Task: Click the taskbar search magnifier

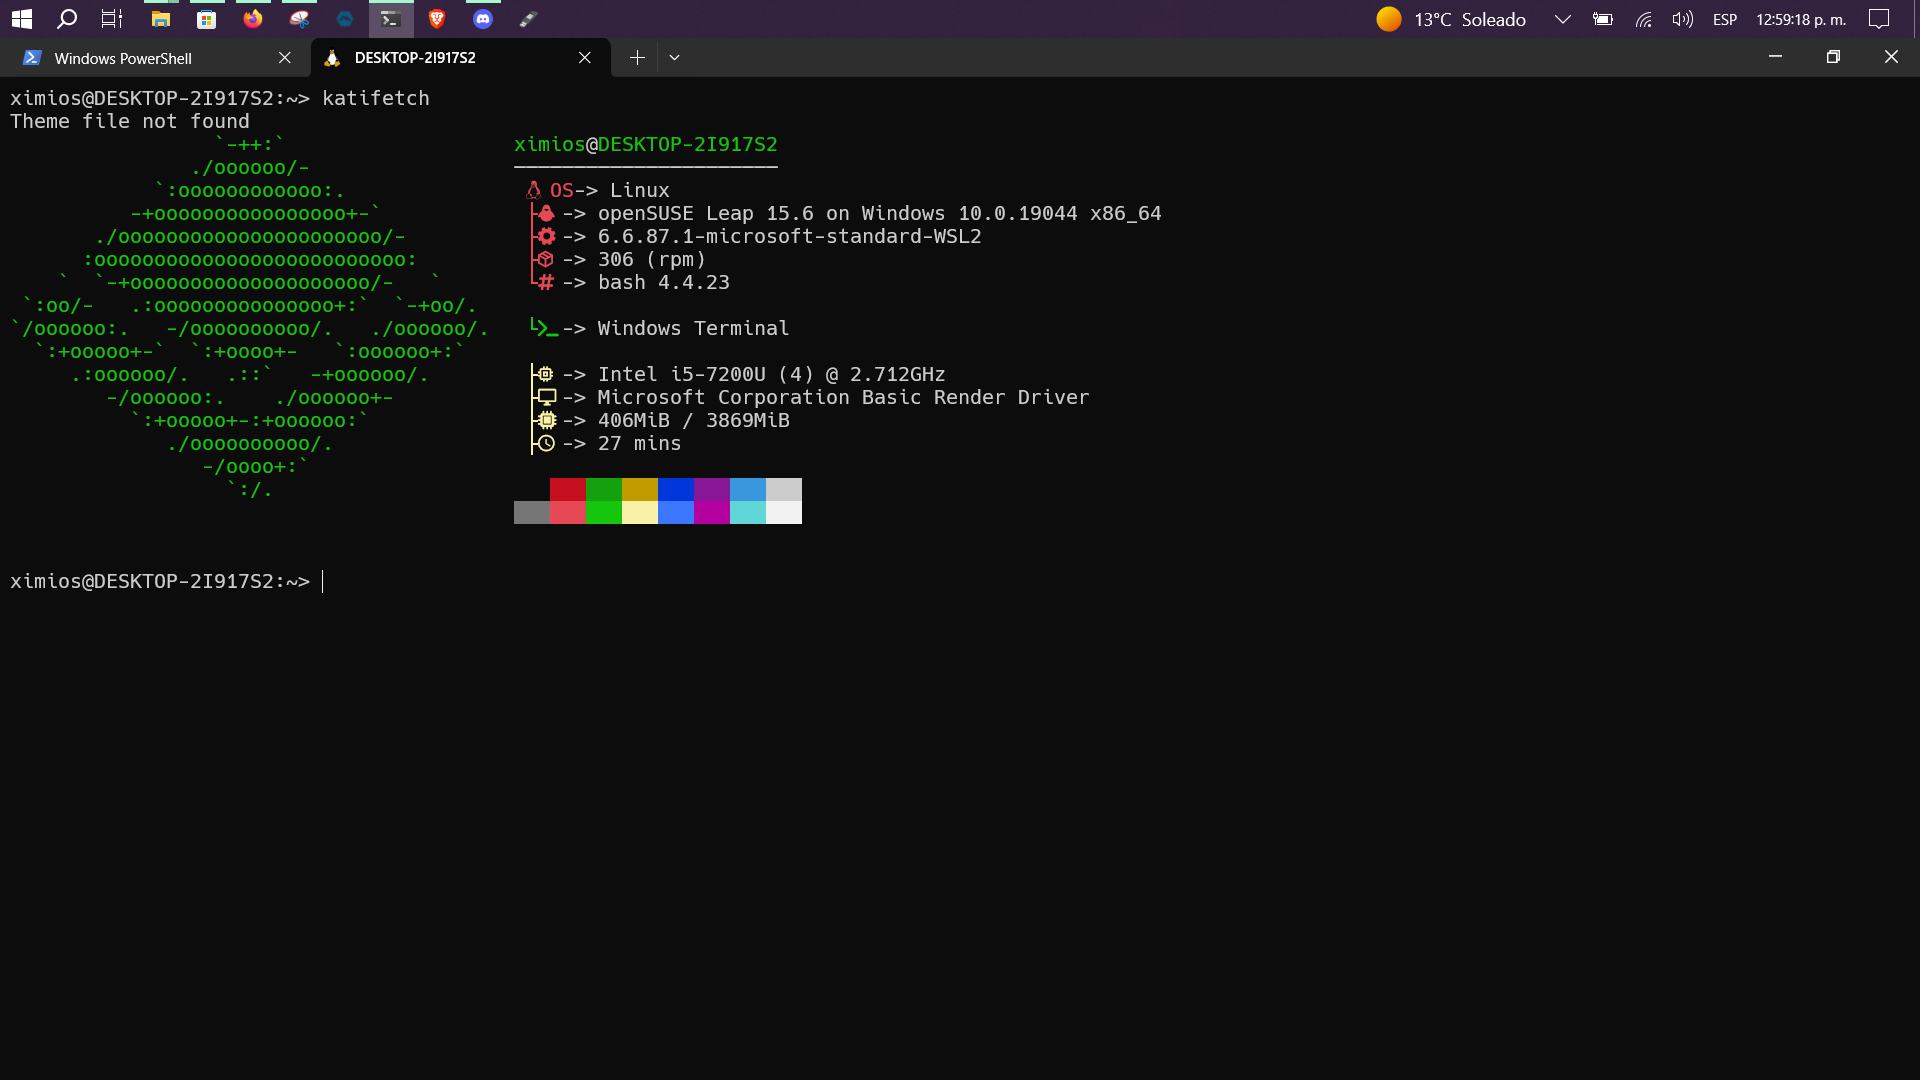Action: point(67,19)
